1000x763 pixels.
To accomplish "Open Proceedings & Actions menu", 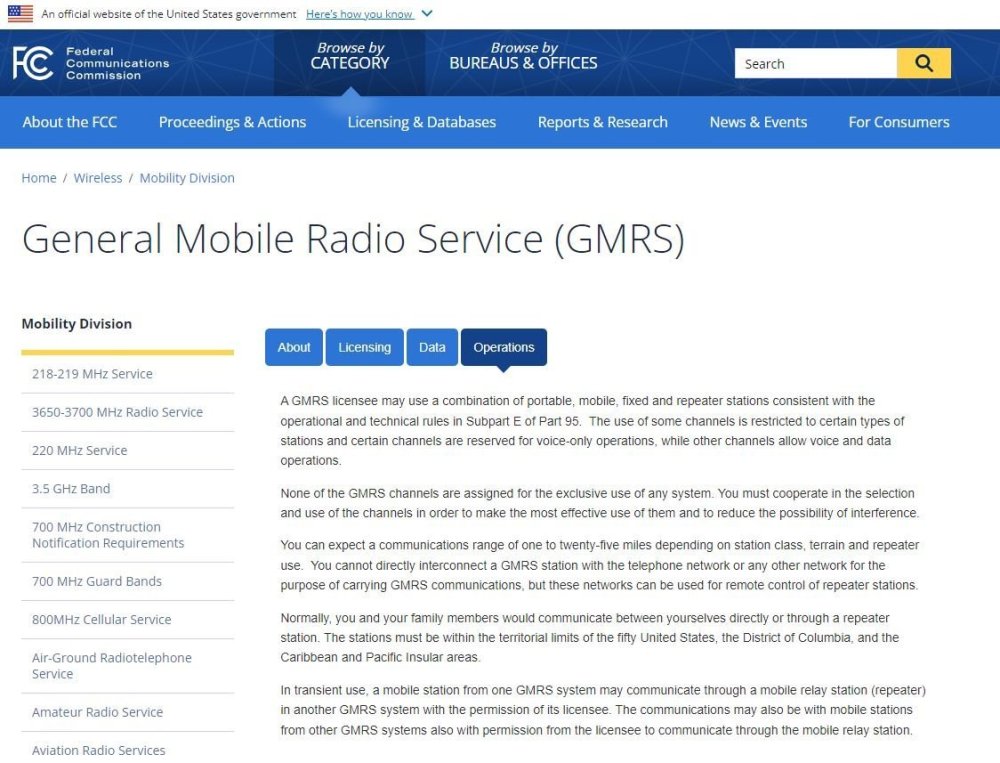I will coord(232,122).
